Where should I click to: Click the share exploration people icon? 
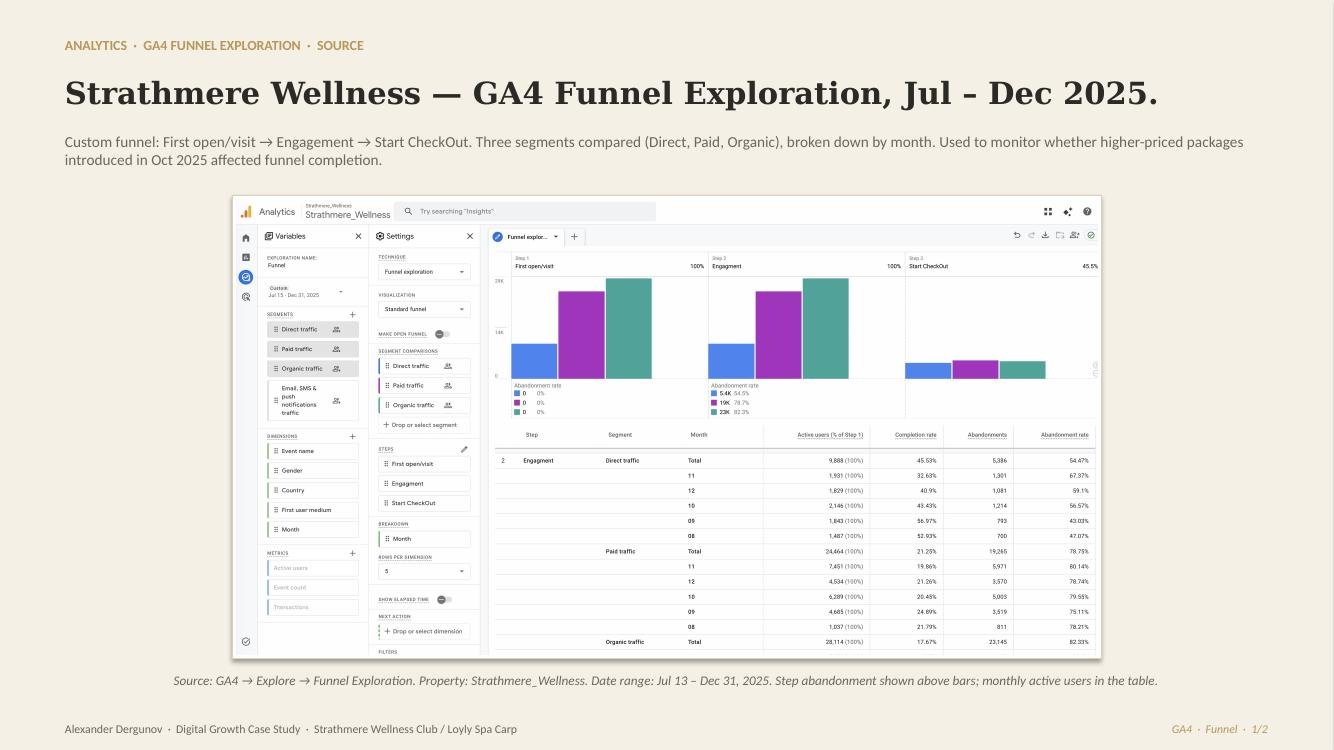click(x=1074, y=236)
